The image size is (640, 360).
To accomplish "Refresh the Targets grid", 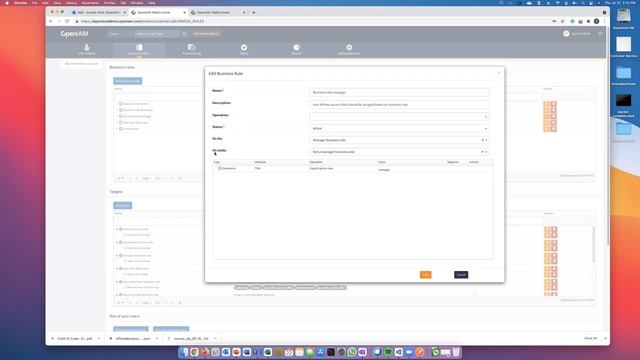I will click(x=180, y=303).
